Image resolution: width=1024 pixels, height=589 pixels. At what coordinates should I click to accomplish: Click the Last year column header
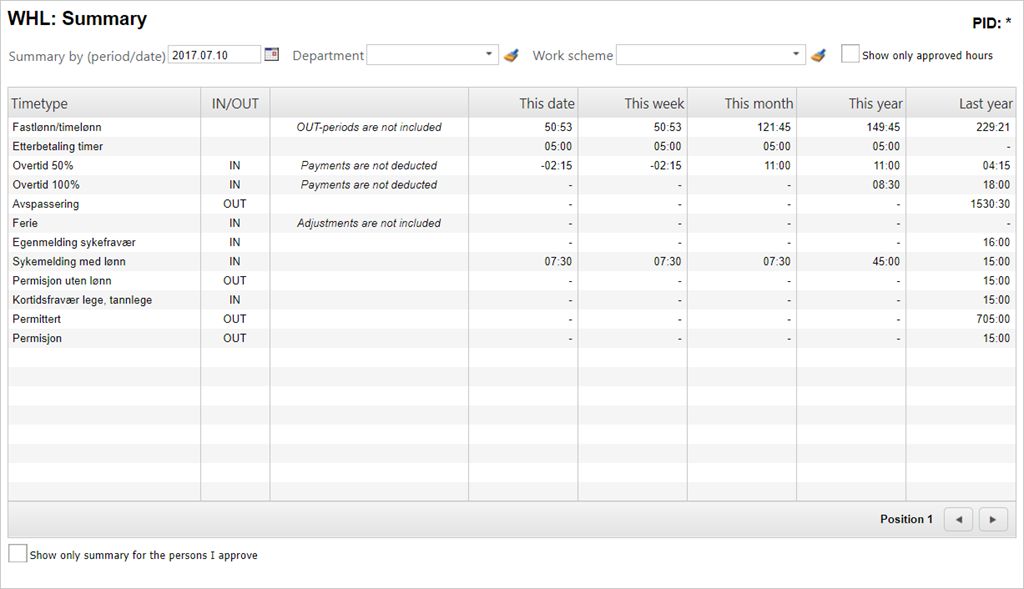tap(985, 103)
